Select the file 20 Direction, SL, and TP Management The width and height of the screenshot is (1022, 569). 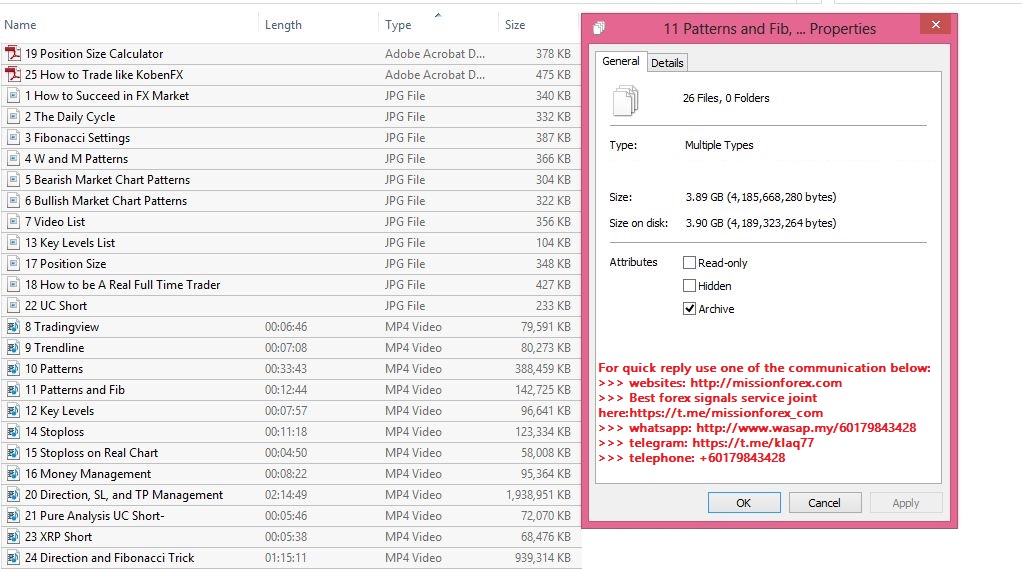124,495
